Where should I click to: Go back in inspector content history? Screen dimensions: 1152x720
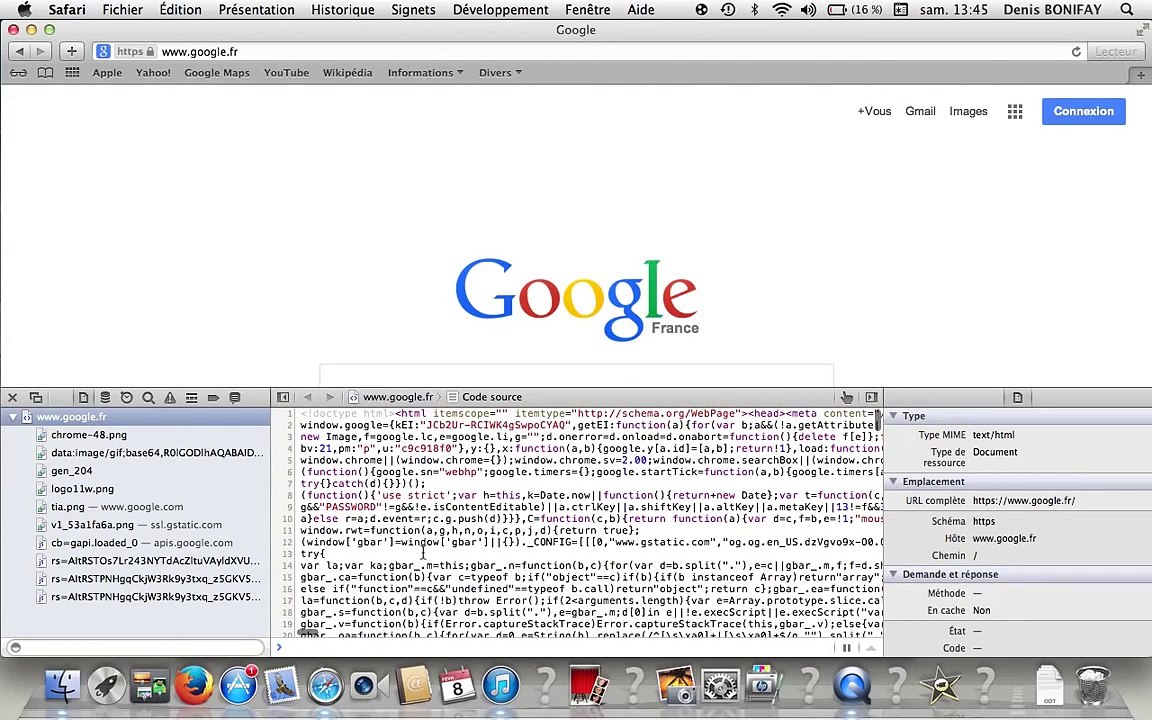(308, 397)
